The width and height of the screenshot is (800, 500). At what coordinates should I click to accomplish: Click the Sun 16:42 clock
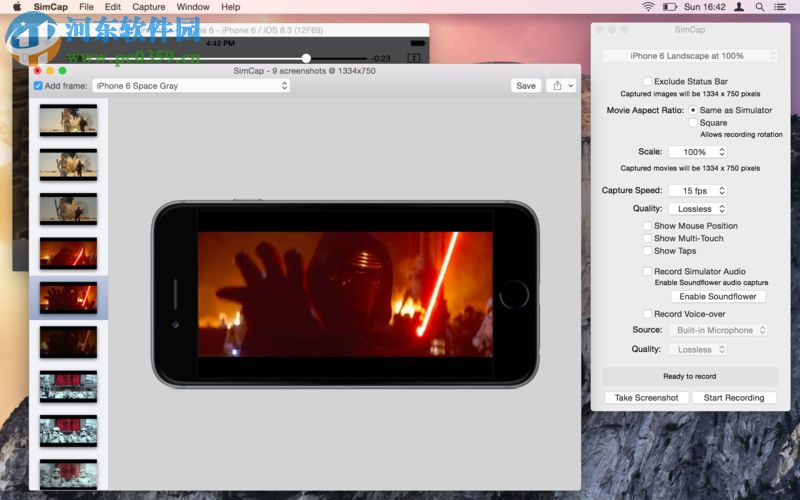705,7
